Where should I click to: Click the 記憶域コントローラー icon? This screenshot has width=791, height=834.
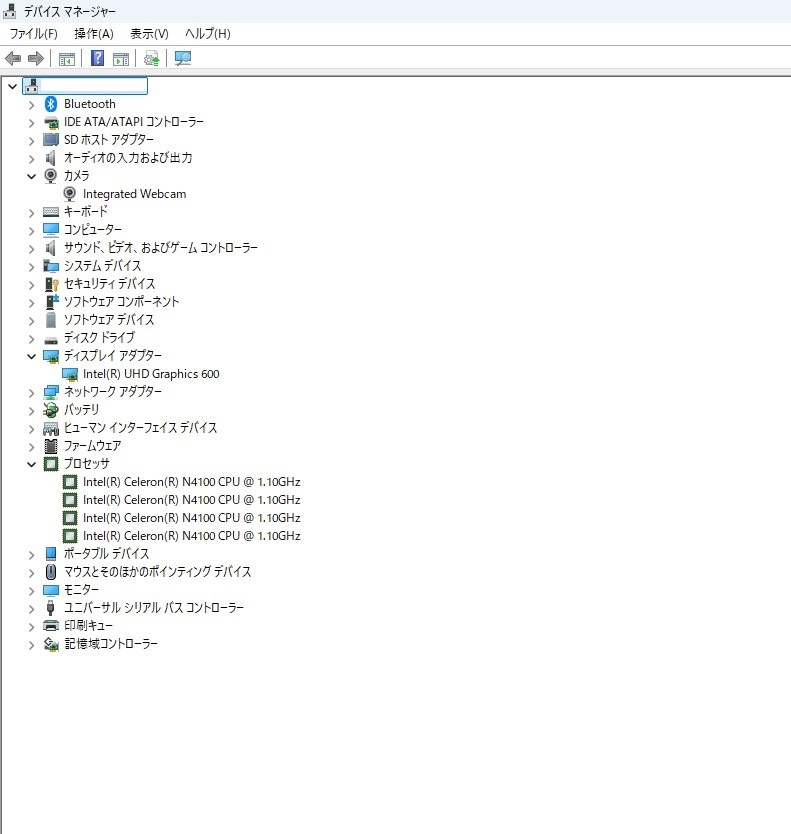tap(51, 644)
